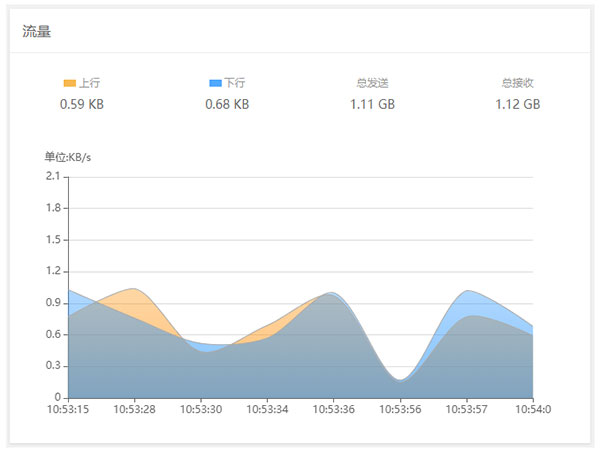Click the 10:53:28 time axis label

point(134,410)
